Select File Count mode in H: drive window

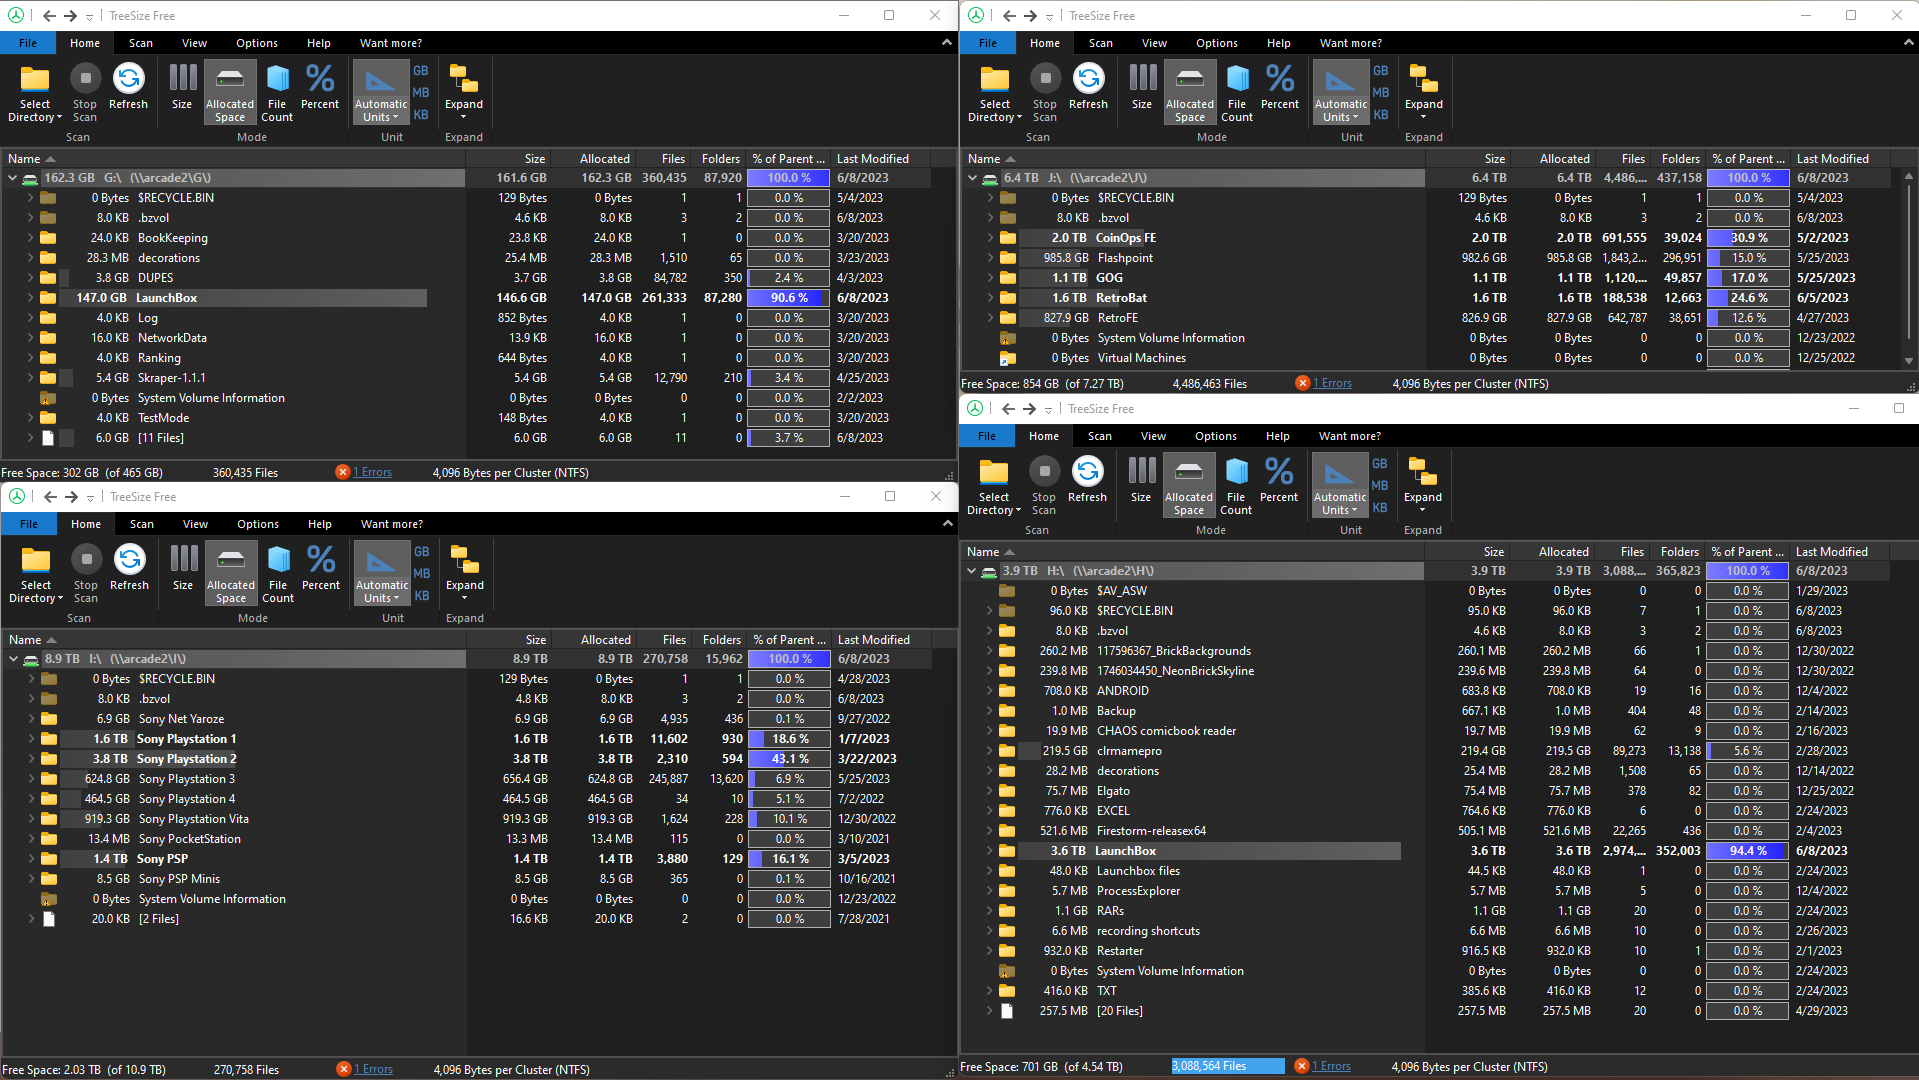1236,485
